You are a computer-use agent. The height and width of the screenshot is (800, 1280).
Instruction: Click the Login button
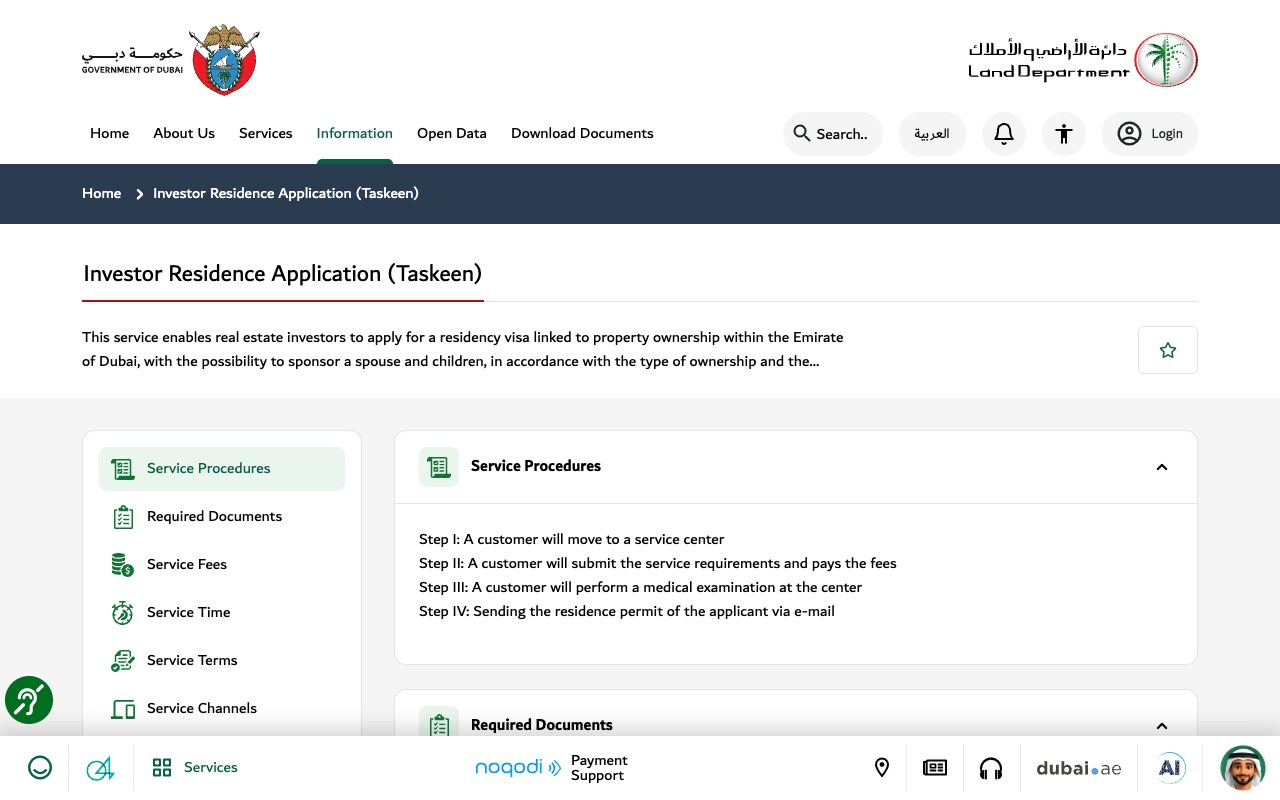[1150, 134]
